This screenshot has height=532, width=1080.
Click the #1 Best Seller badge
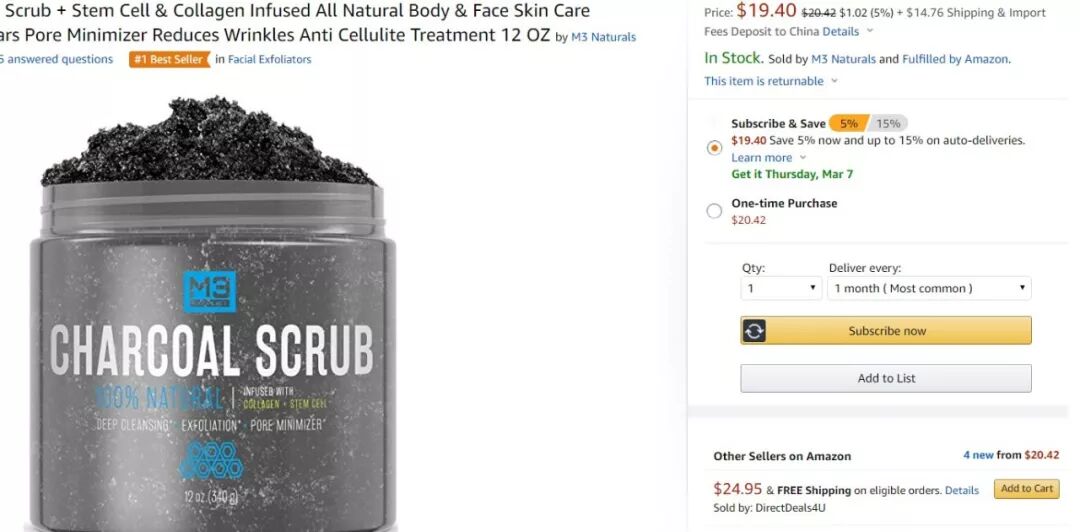(x=169, y=59)
